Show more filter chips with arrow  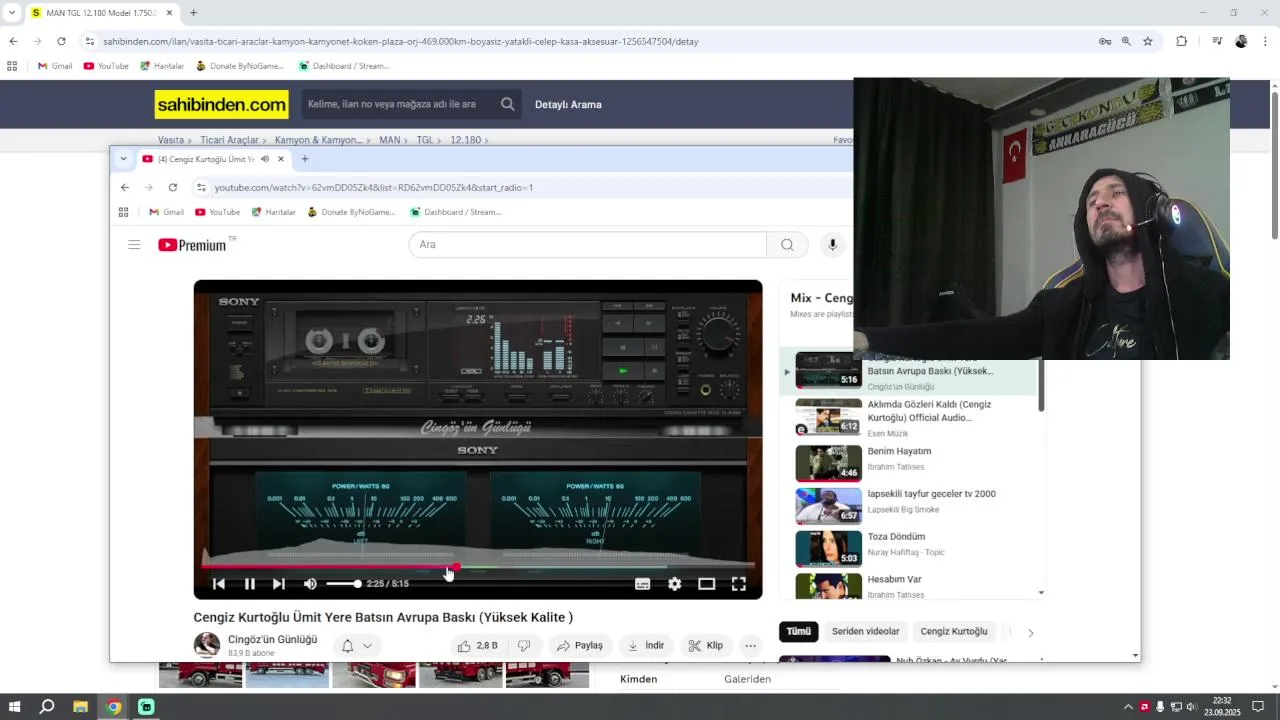point(1031,632)
